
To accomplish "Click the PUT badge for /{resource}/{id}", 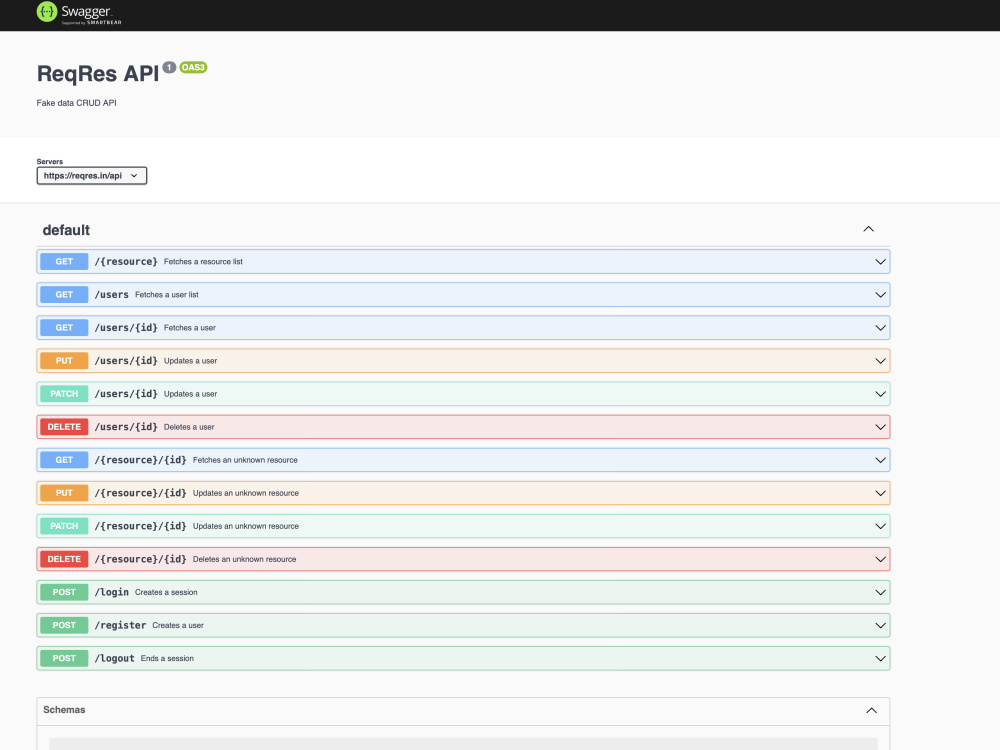I will pyautogui.click(x=64, y=493).
